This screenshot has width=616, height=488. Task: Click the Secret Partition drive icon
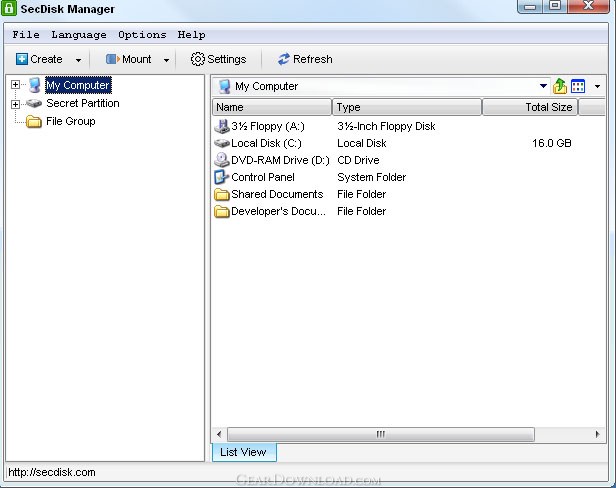tap(34, 103)
